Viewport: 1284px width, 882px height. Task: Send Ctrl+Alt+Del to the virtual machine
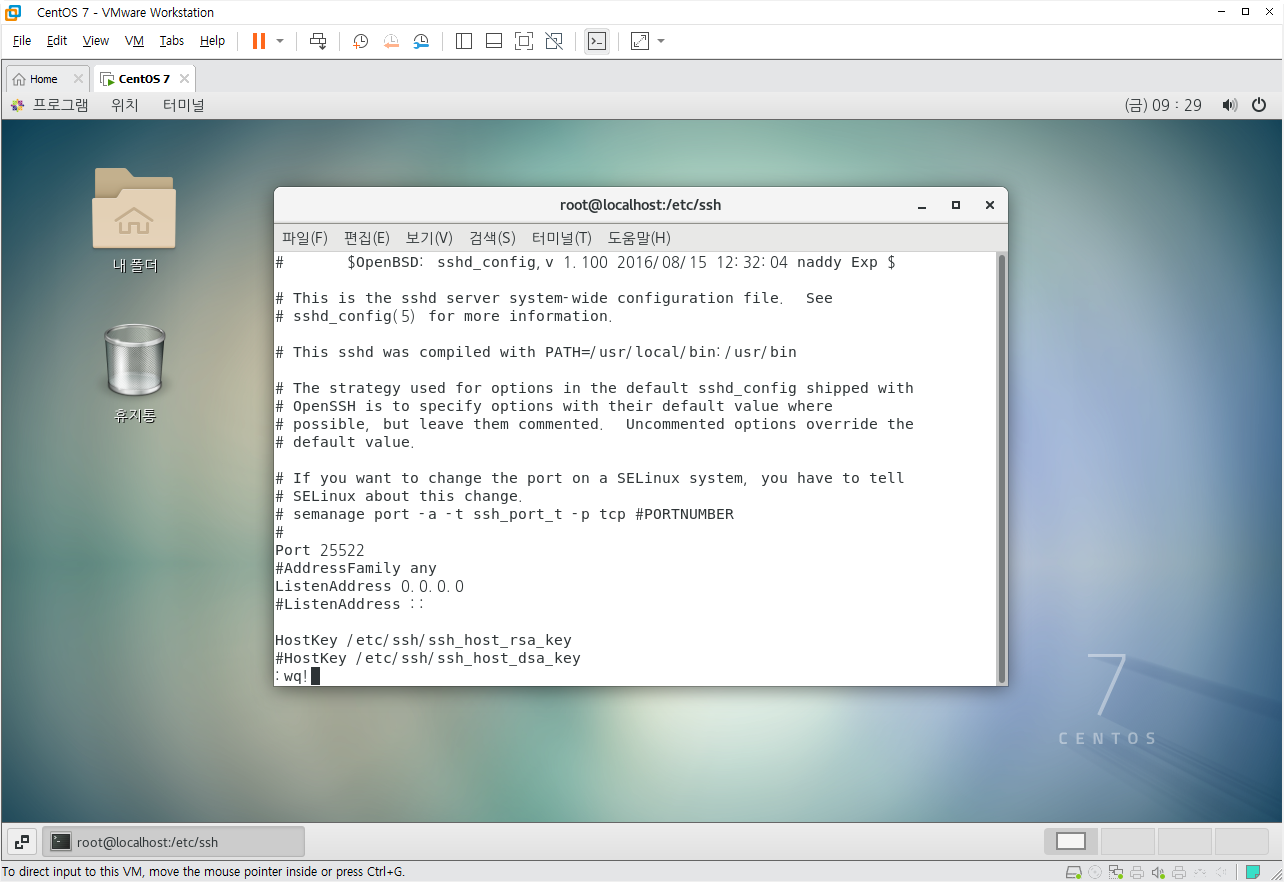[x=318, y=41]
